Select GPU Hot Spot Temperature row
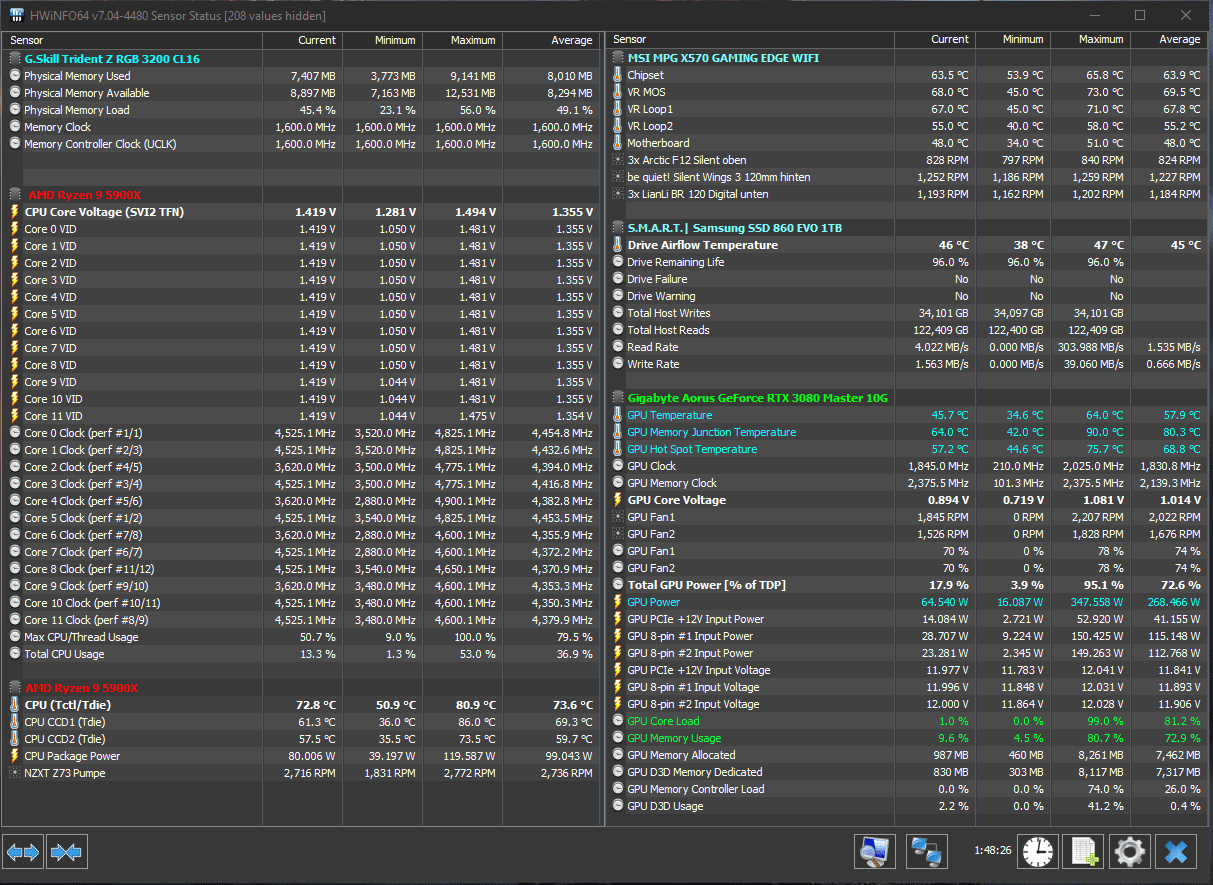The image size is (1213, 885). click(907, 449)
